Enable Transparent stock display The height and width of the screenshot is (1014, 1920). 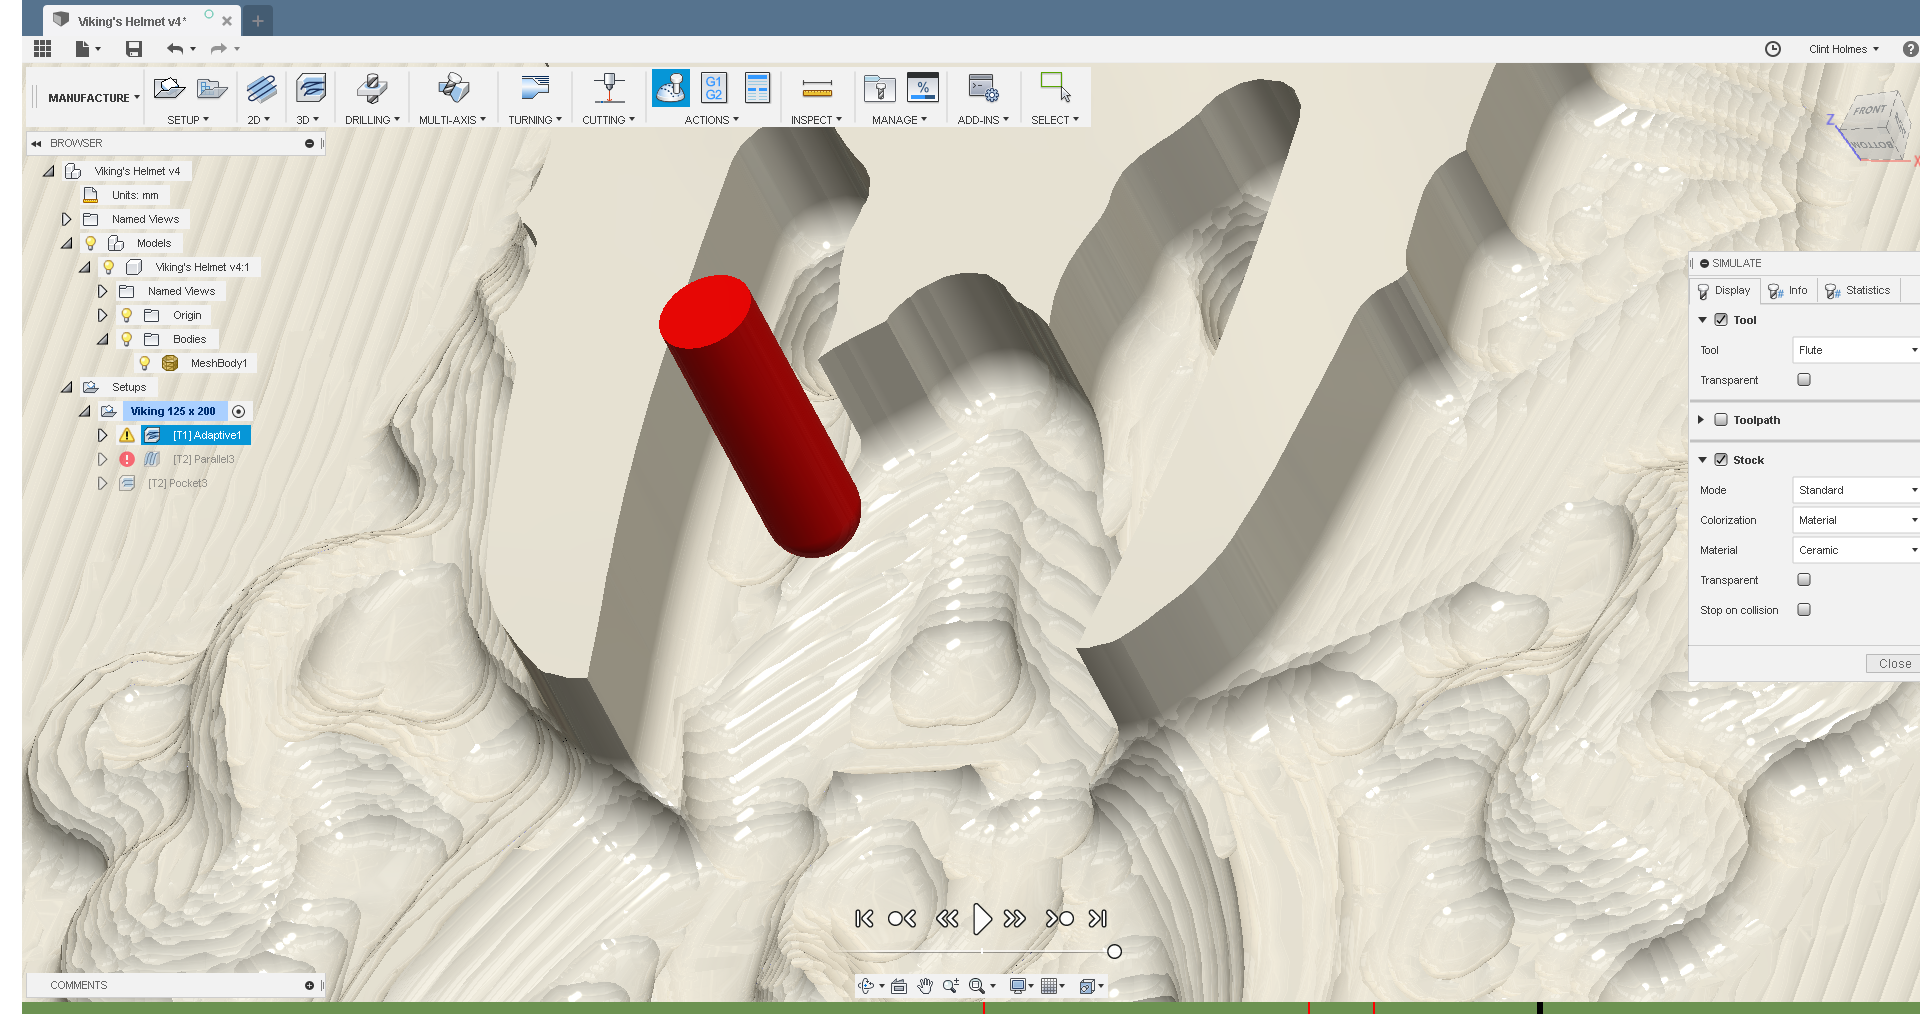click(1804, 580)
